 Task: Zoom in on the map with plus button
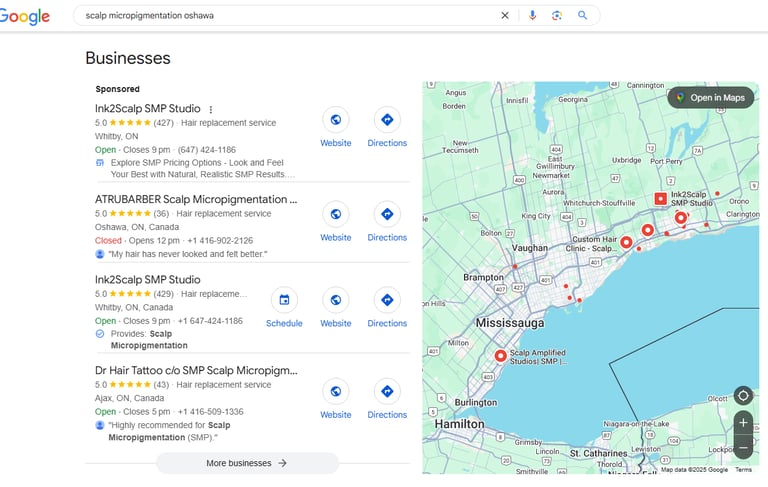click(743, 423)
